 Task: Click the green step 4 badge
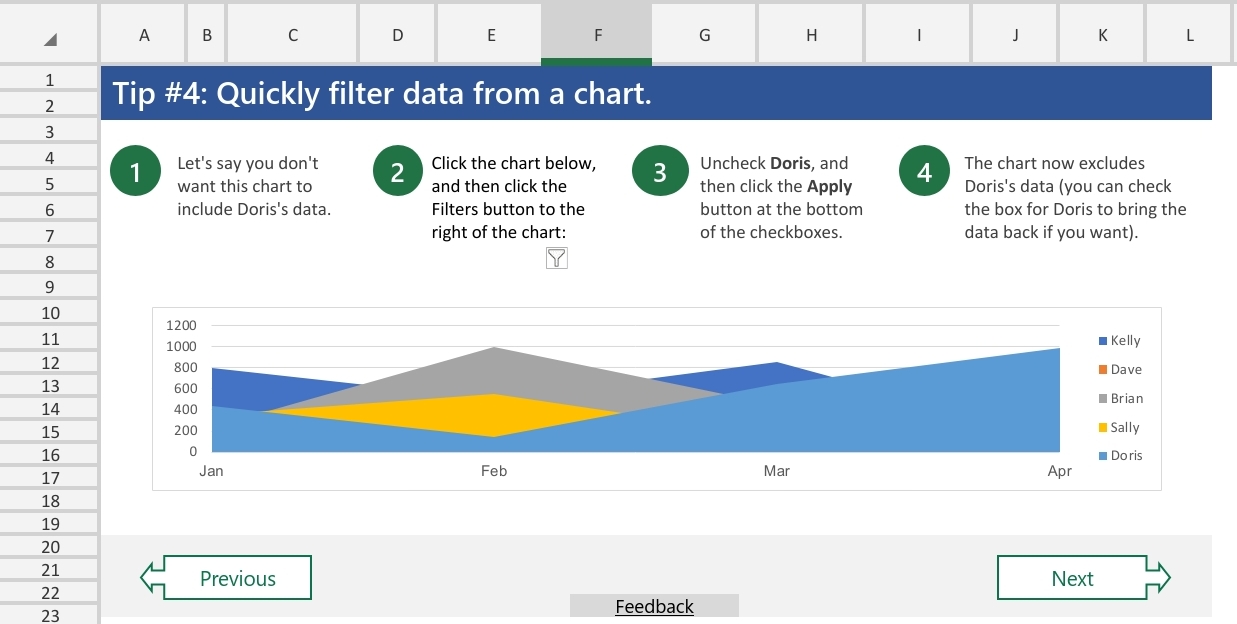[x=923, y=170]
